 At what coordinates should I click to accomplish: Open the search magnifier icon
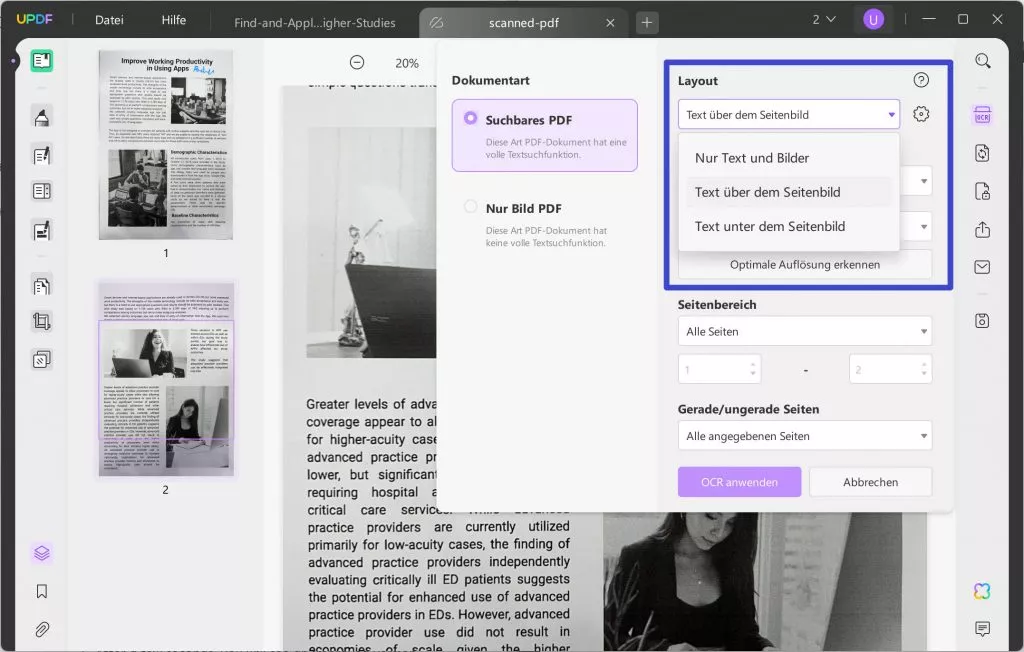click(982, 62)
